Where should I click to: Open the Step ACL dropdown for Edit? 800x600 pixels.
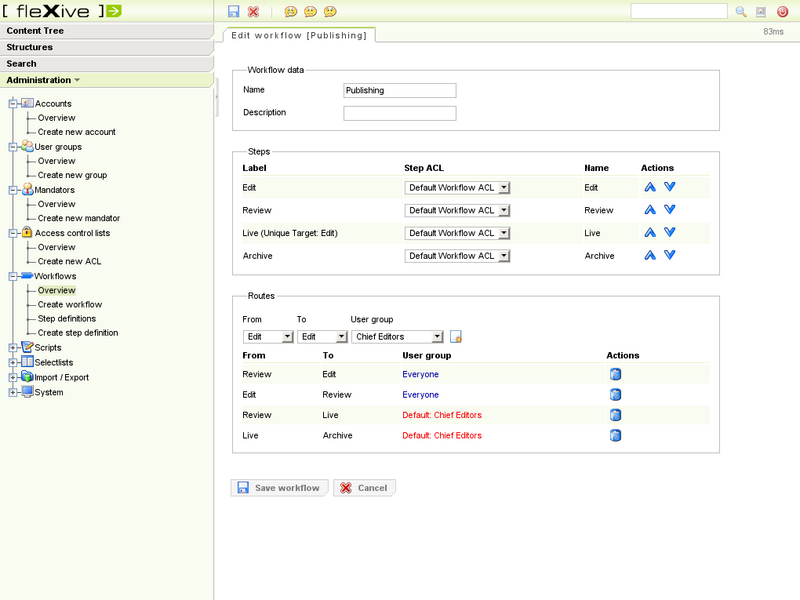458,187
